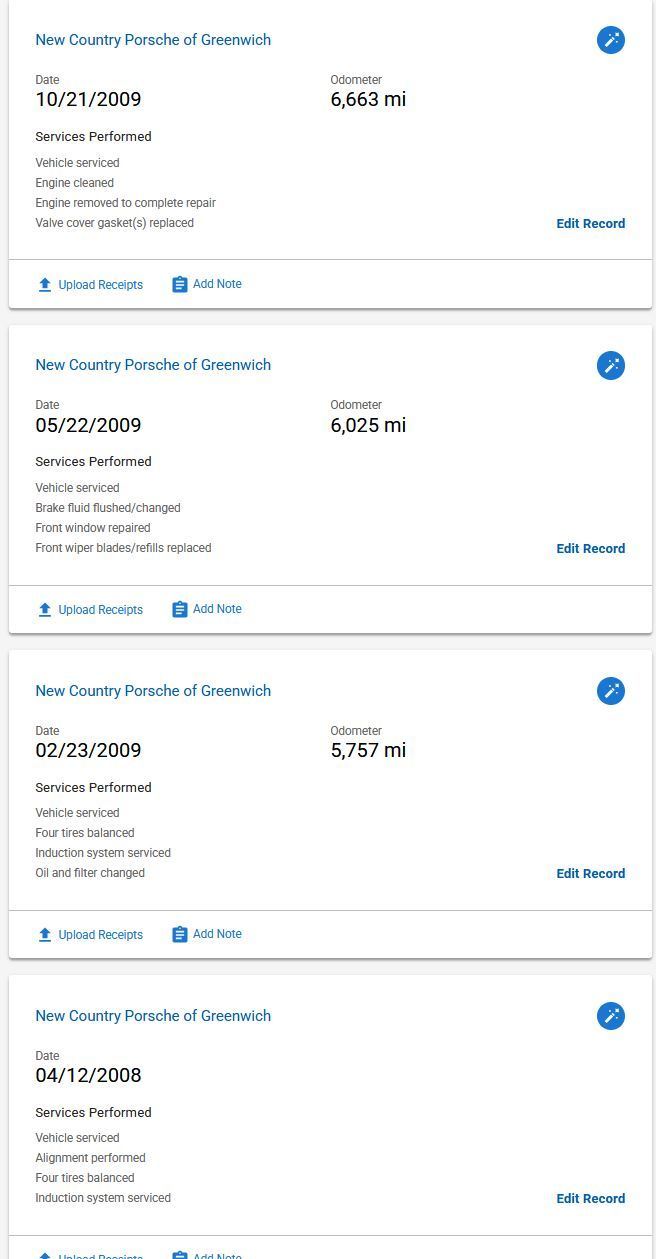Click magic wand icon on 02/23/2009 record
The height and width of the screenshot is (1259, 656).
(x=611, y=691)
